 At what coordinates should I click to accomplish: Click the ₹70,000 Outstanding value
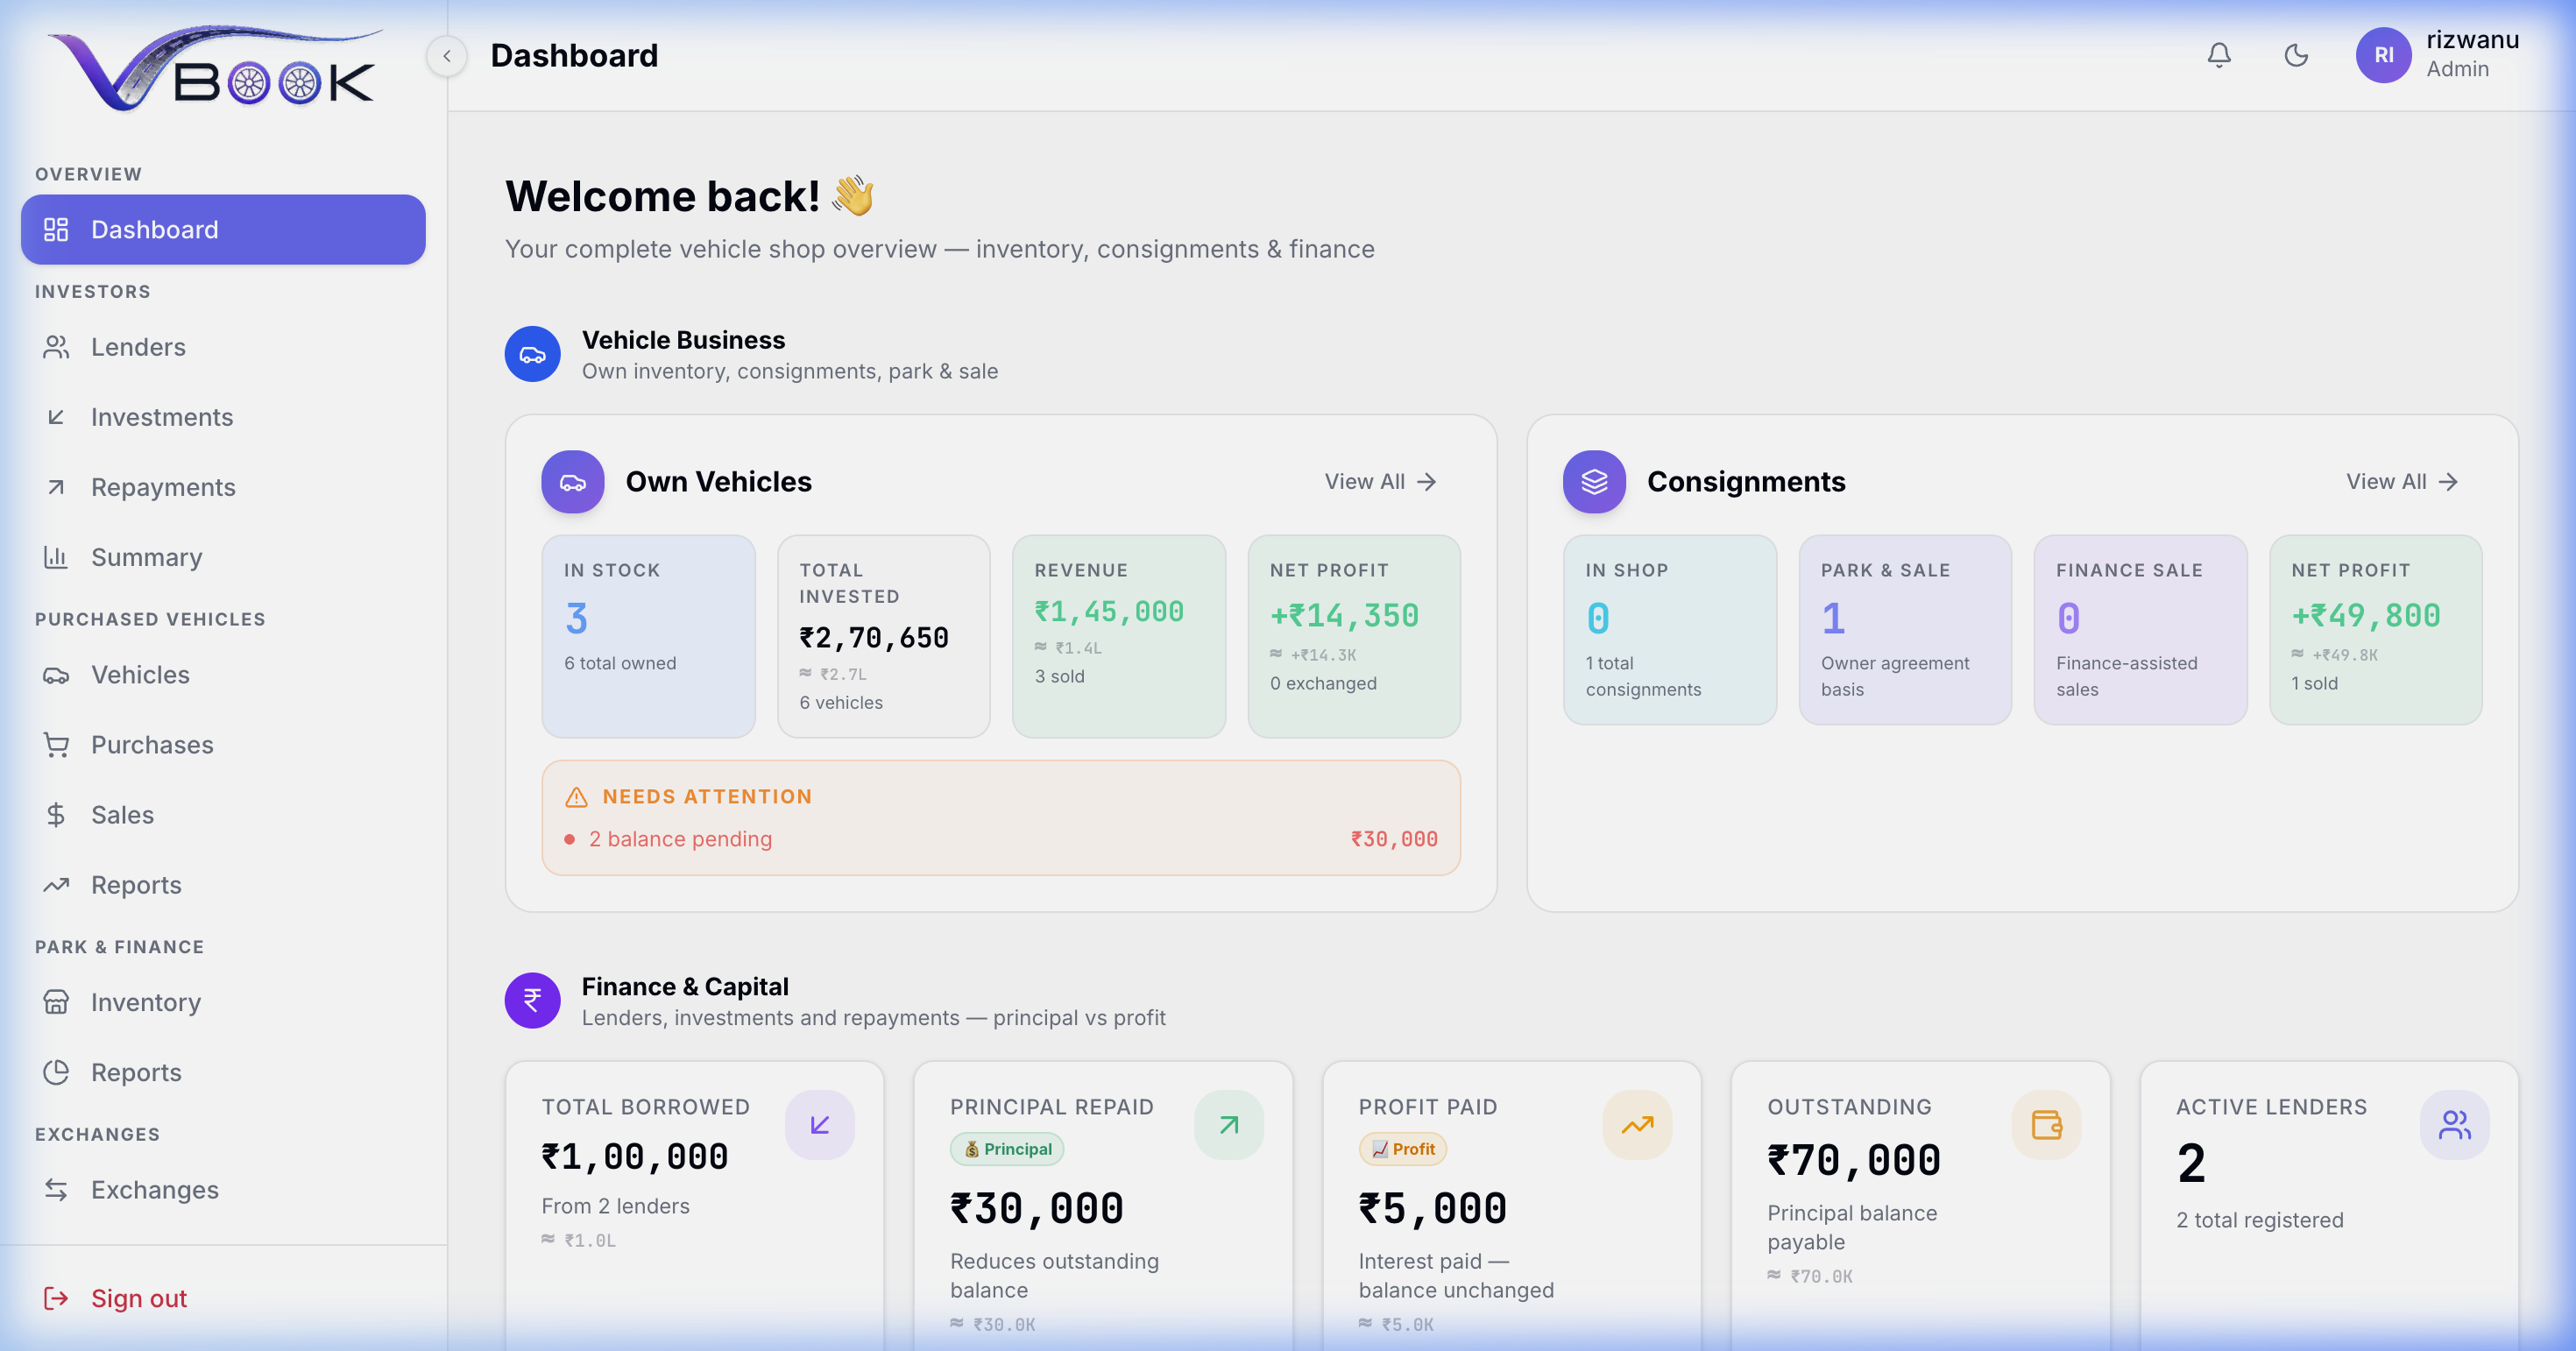click(x=1854, y=1161)
